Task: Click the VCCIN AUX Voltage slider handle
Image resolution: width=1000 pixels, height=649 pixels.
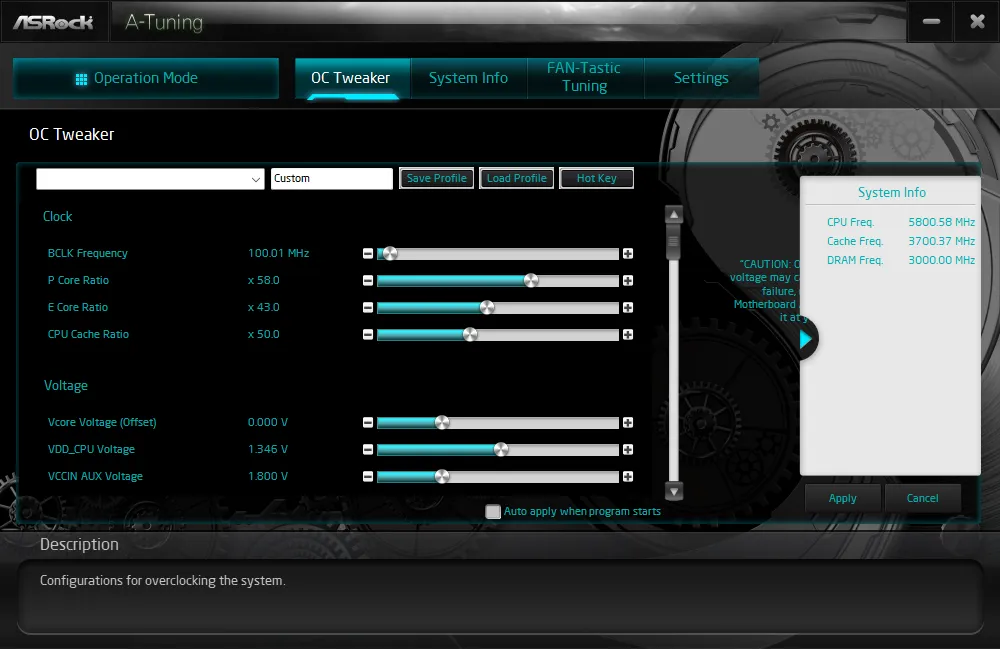Action: click(442, 477)
